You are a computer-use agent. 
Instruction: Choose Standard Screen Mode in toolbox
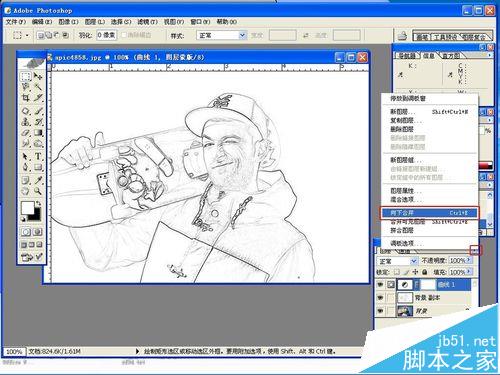(24, 245)
